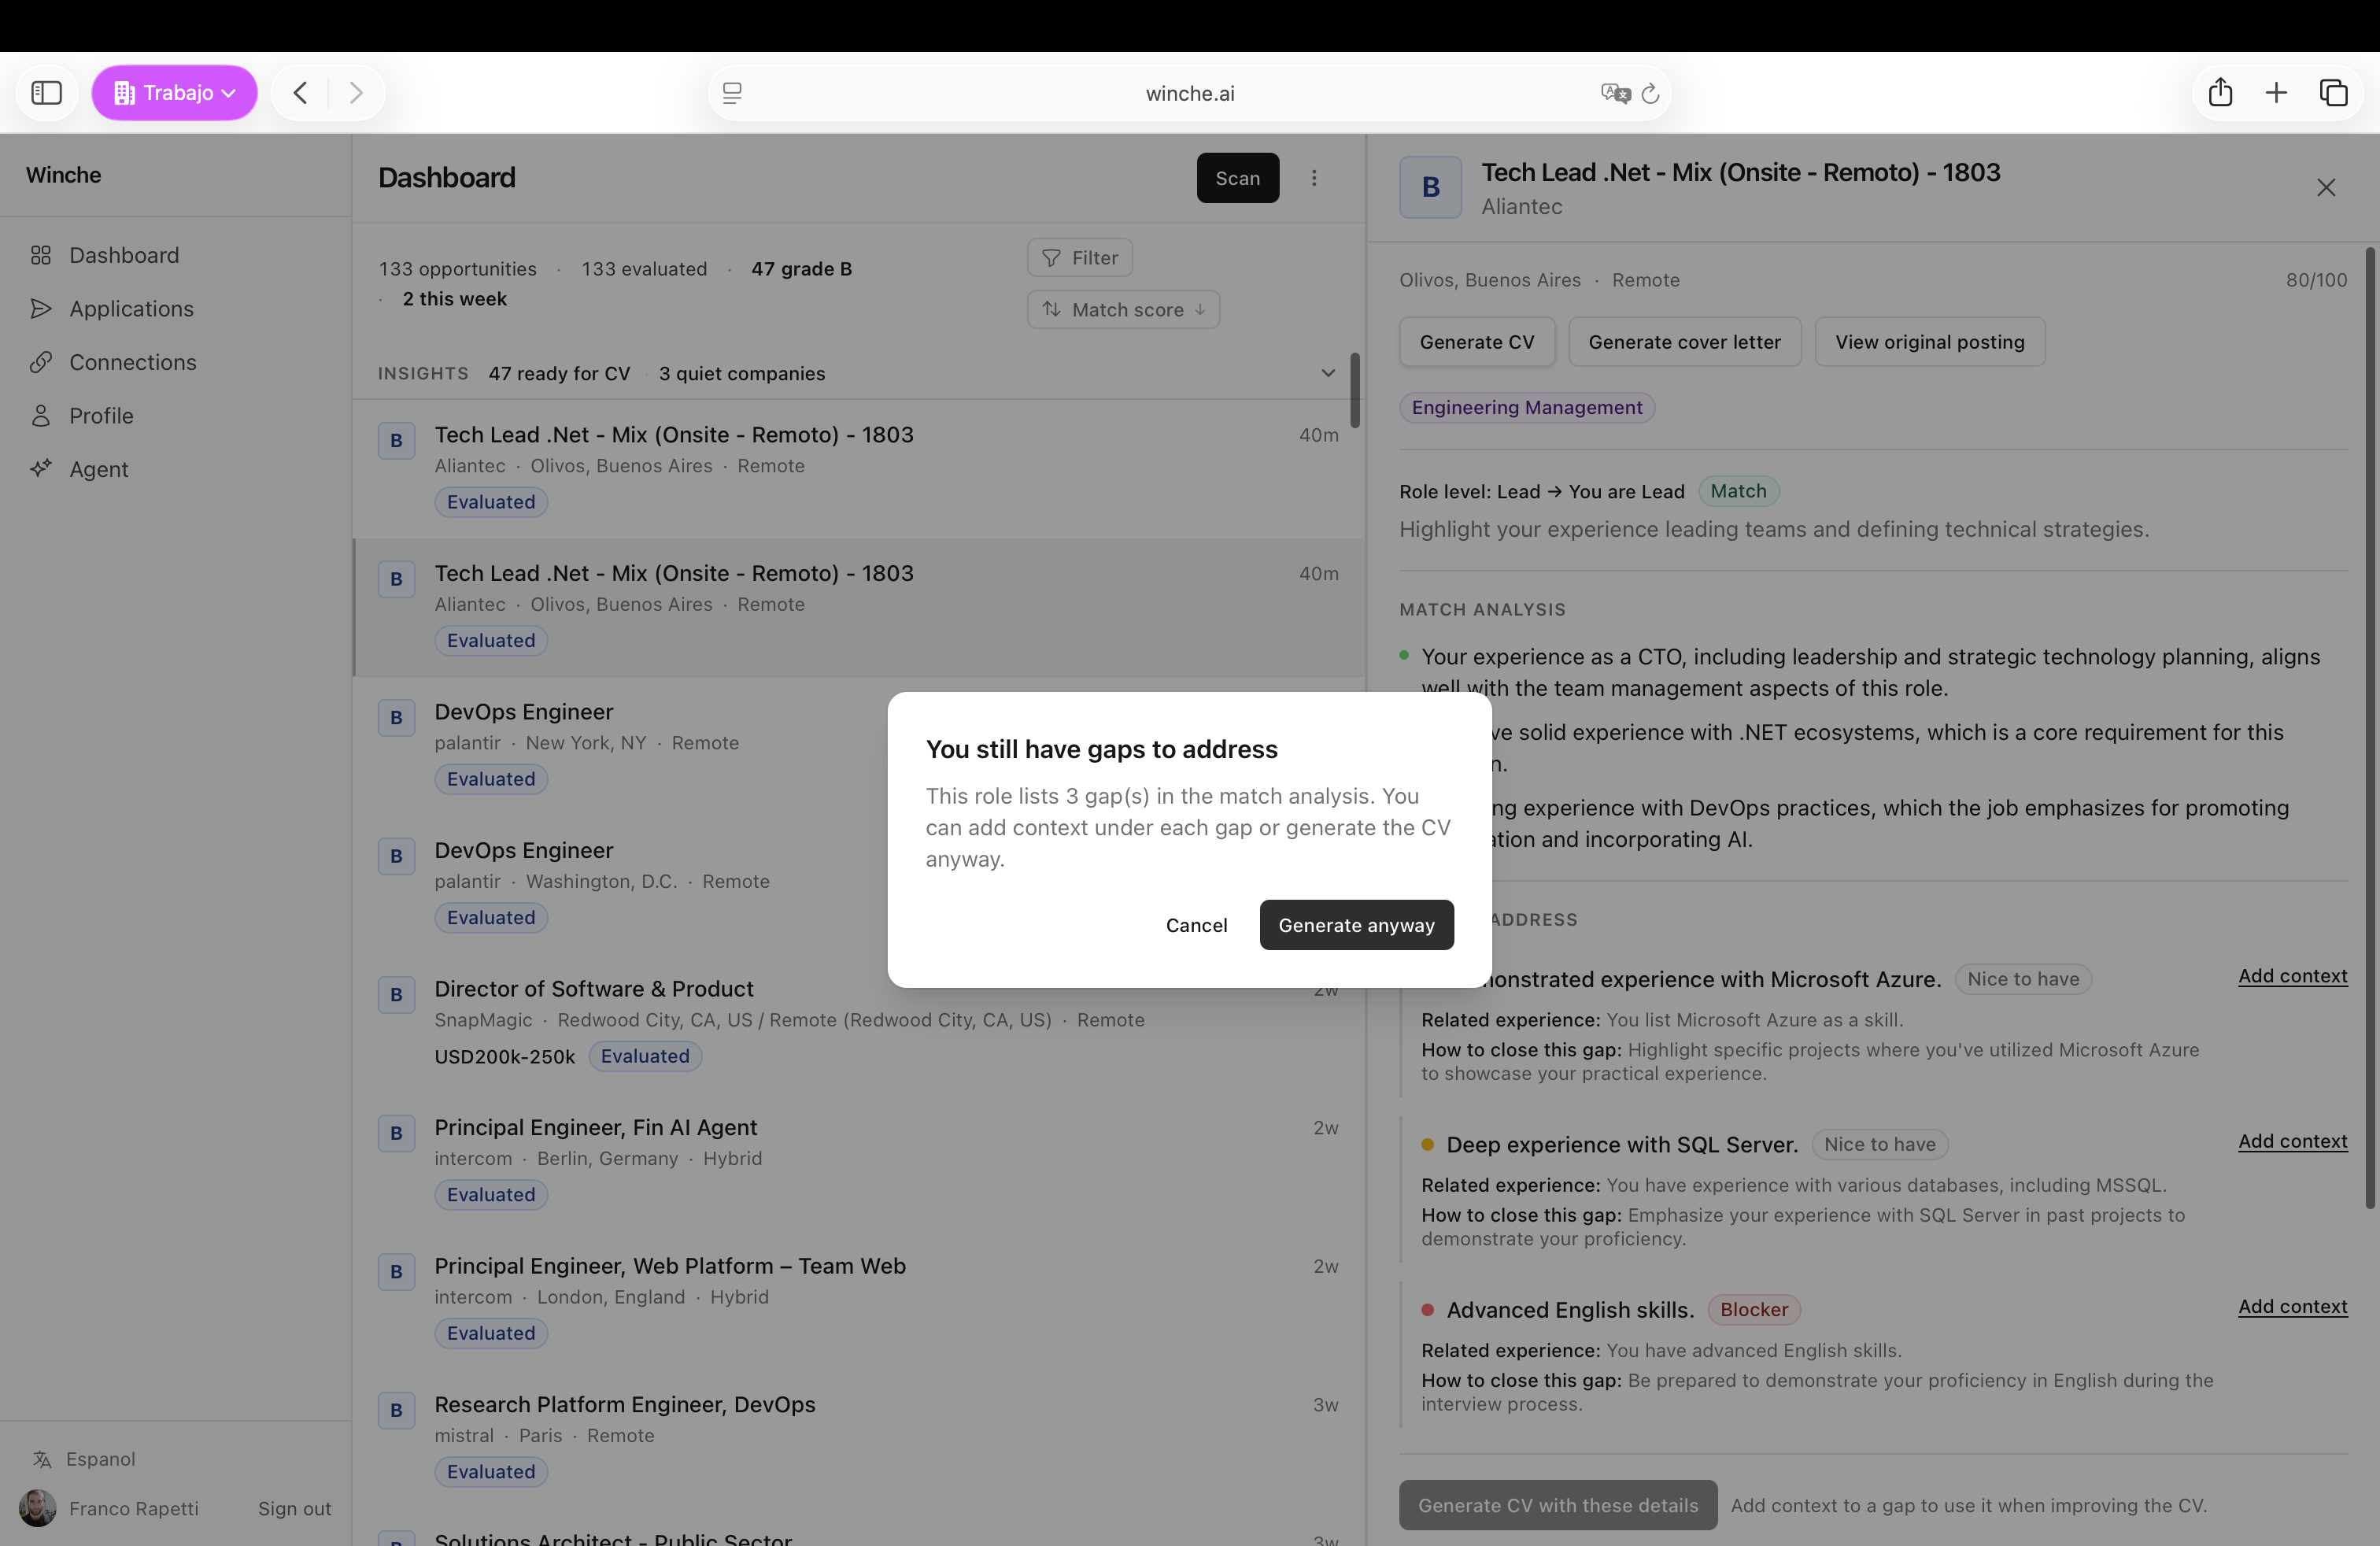Click Generate cover letter
This screenshot has width=2380, height=1546.
pos(1684,342)
